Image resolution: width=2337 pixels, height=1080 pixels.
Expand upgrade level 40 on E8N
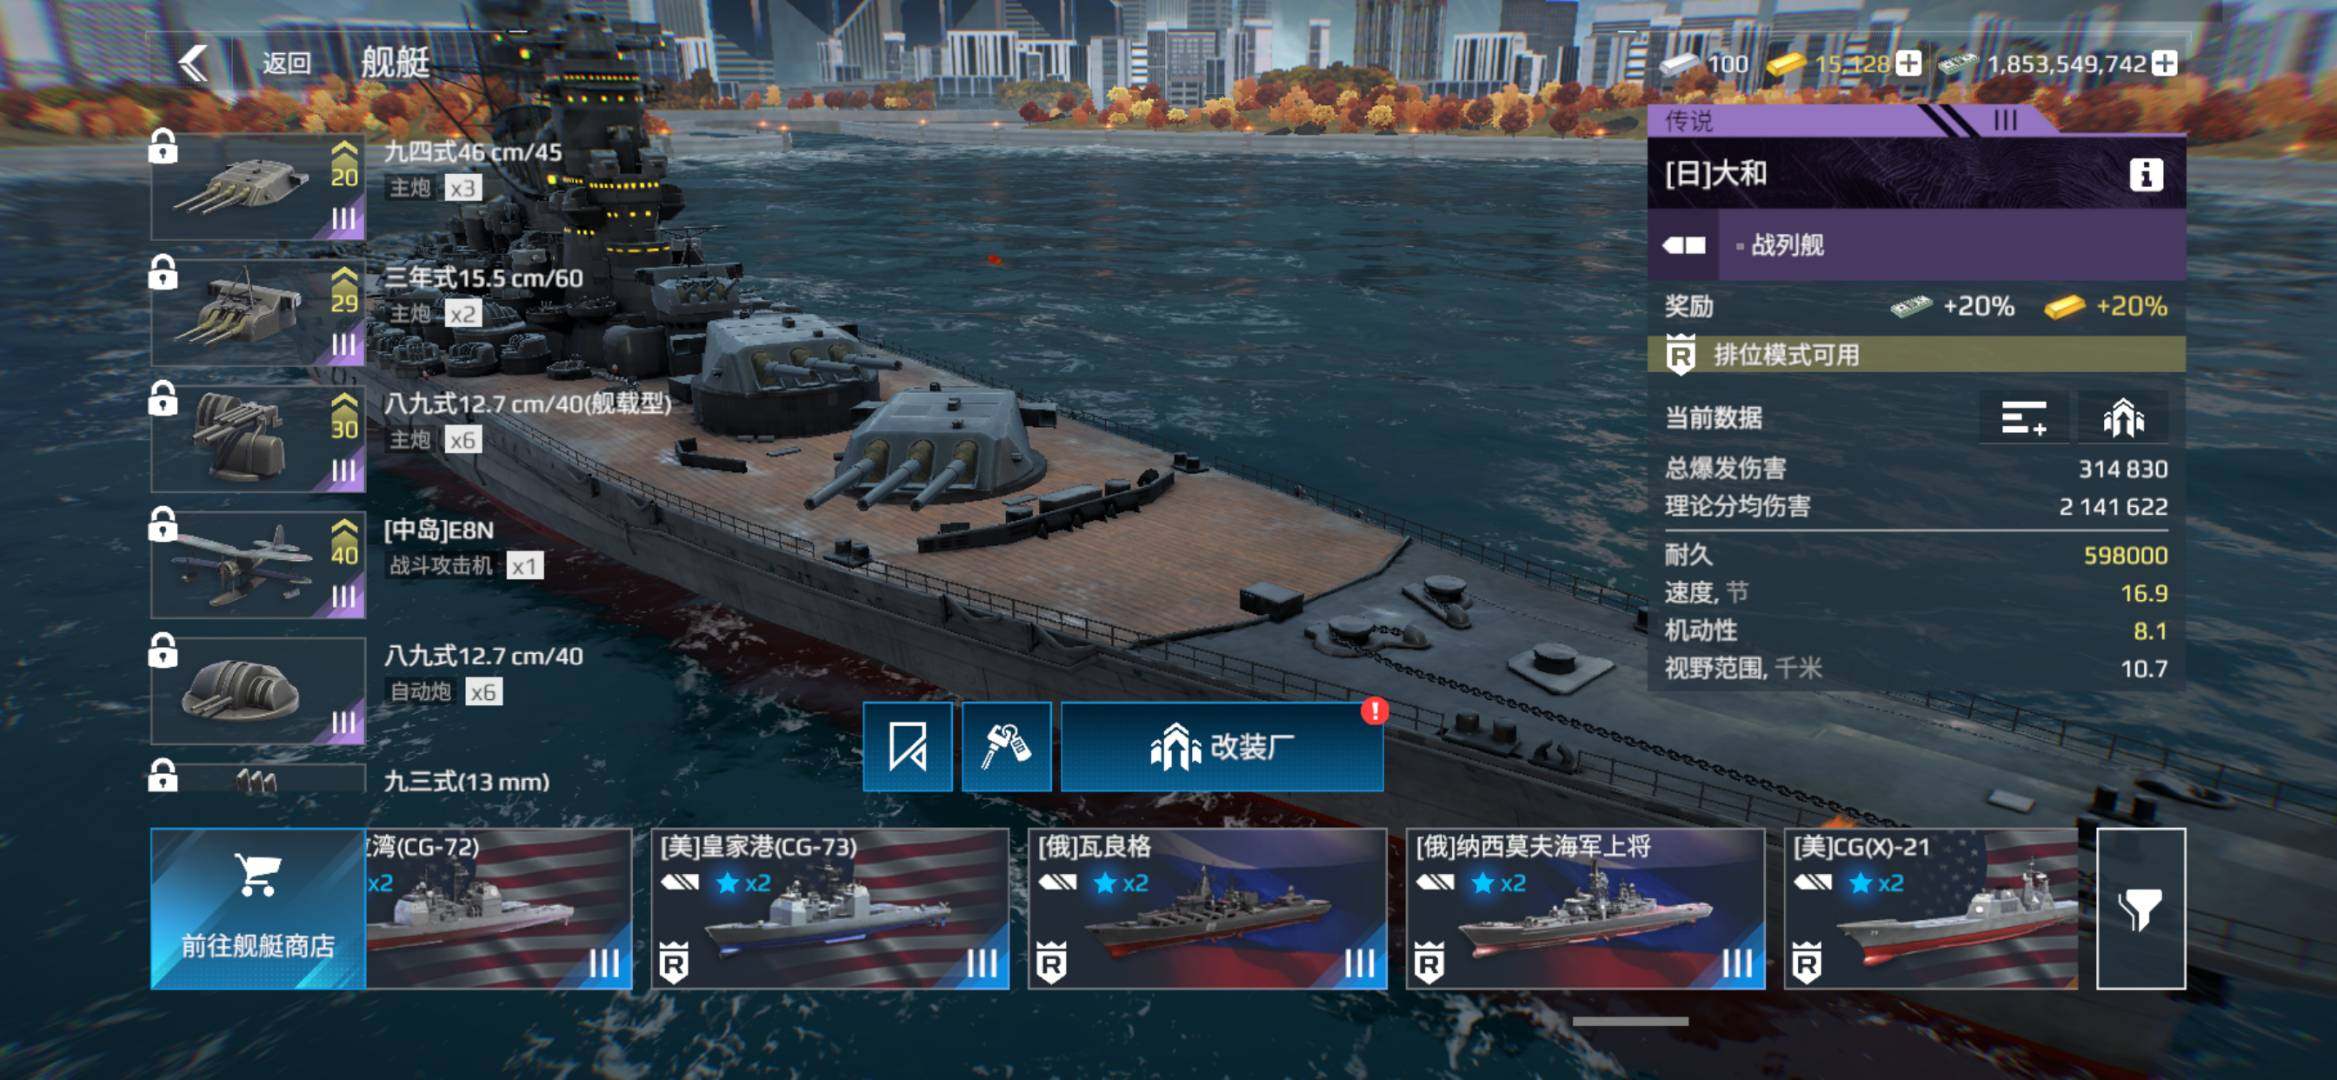344,543
